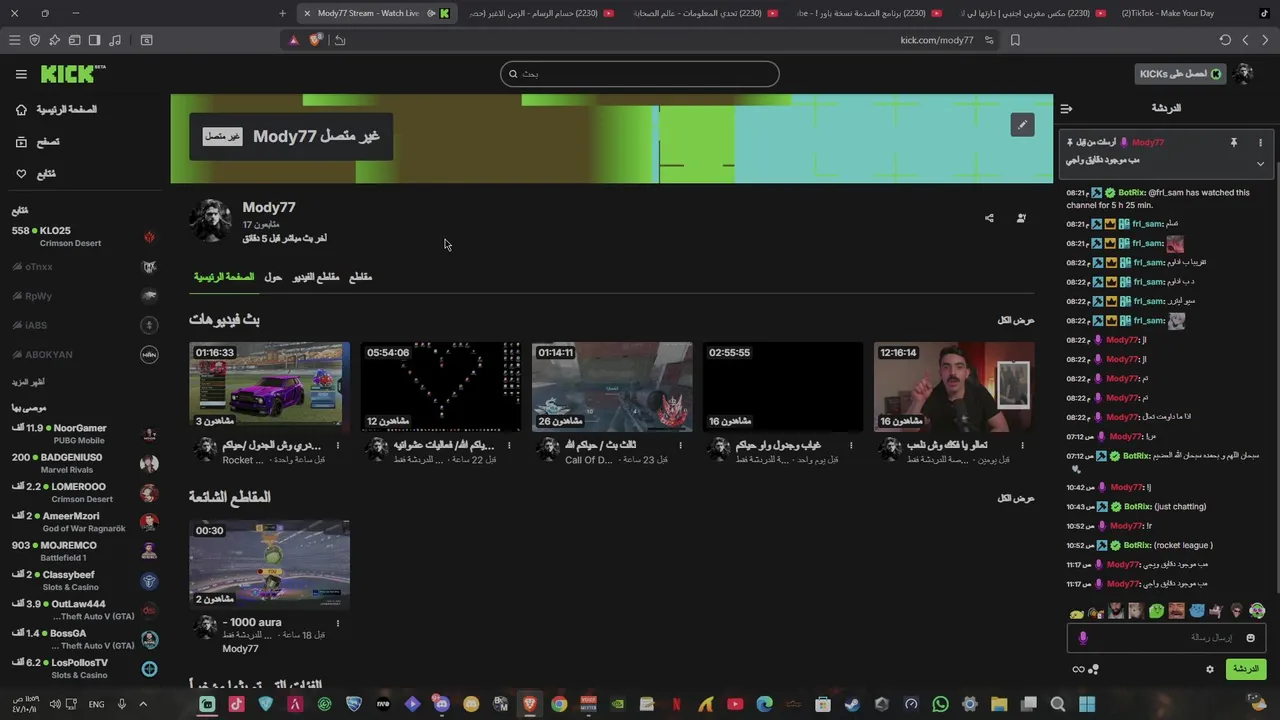Switch to the 'مقاطع الفيديو' tab
Viewport: 1280px width, 720px height.
tap(316, 277)
